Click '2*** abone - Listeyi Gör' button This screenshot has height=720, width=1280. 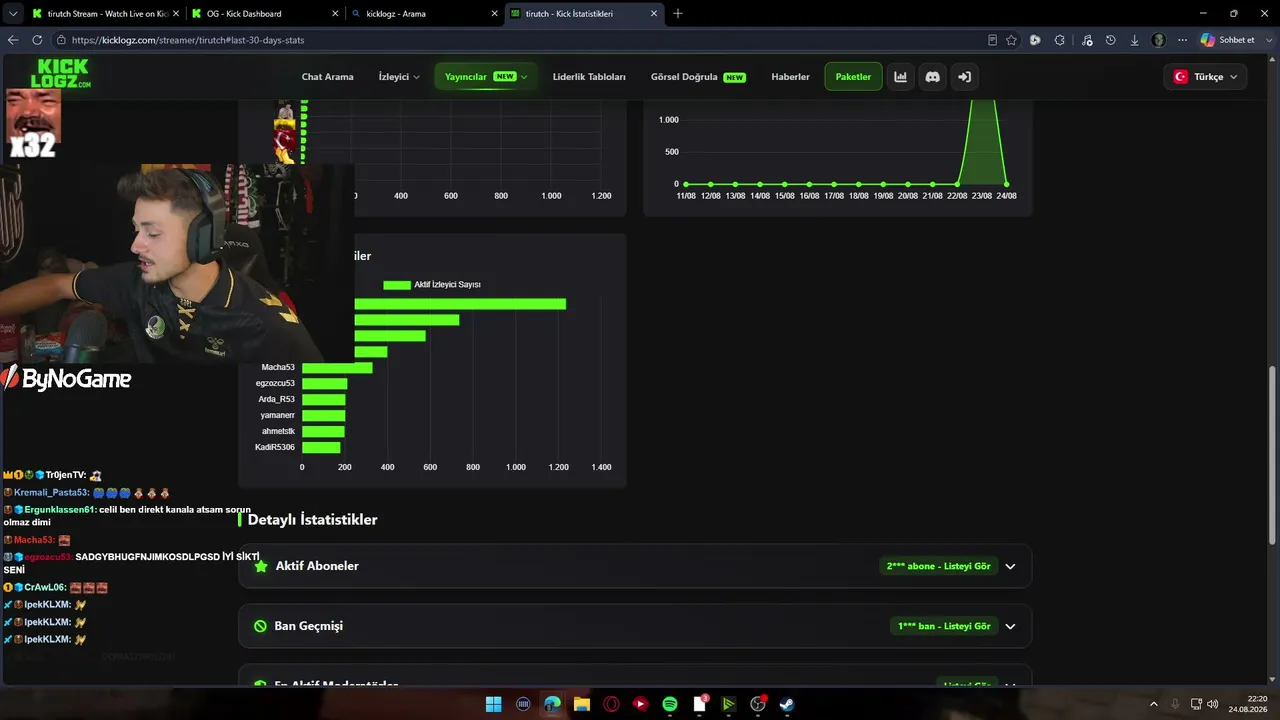pos(939,566)
